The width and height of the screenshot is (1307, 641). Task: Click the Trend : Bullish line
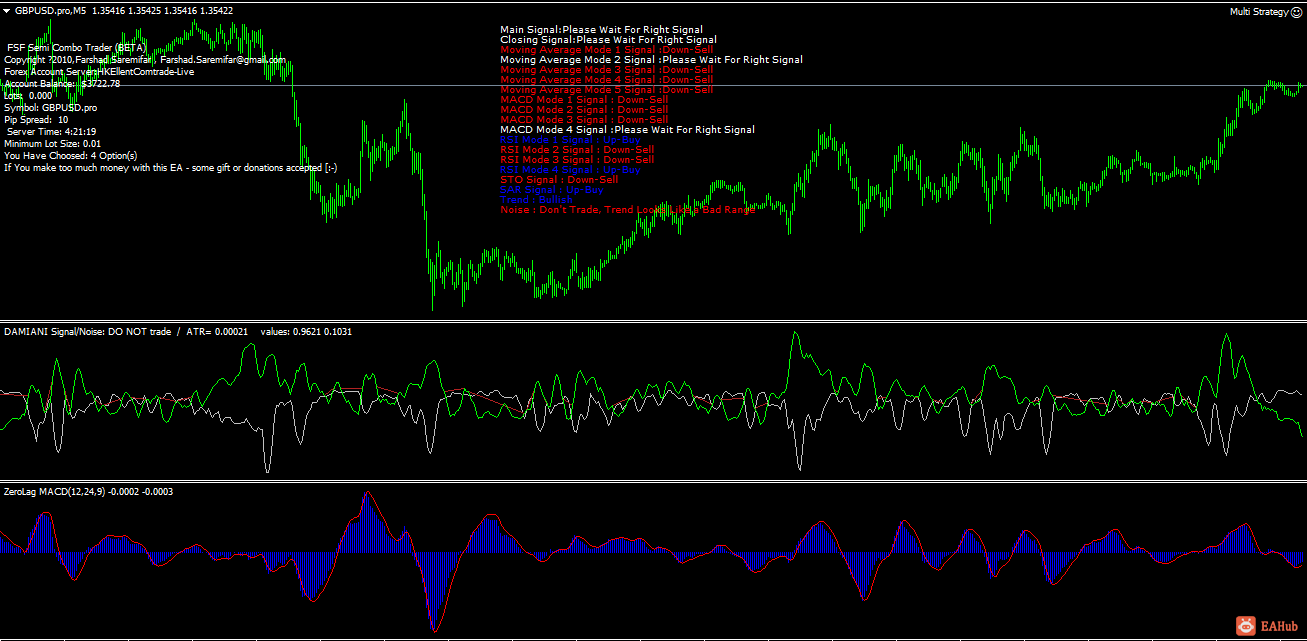point(536,200)
